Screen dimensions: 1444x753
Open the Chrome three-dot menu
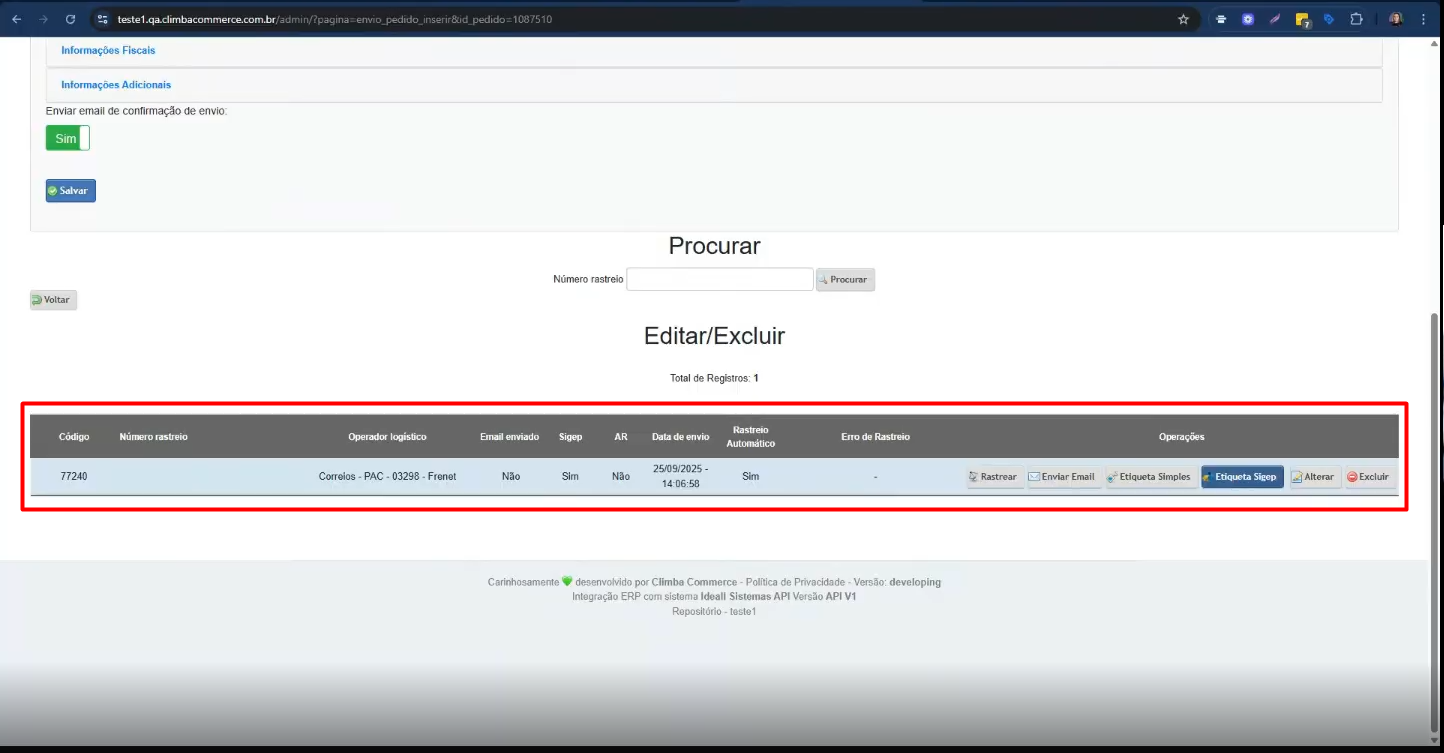tap(1423, 19)
